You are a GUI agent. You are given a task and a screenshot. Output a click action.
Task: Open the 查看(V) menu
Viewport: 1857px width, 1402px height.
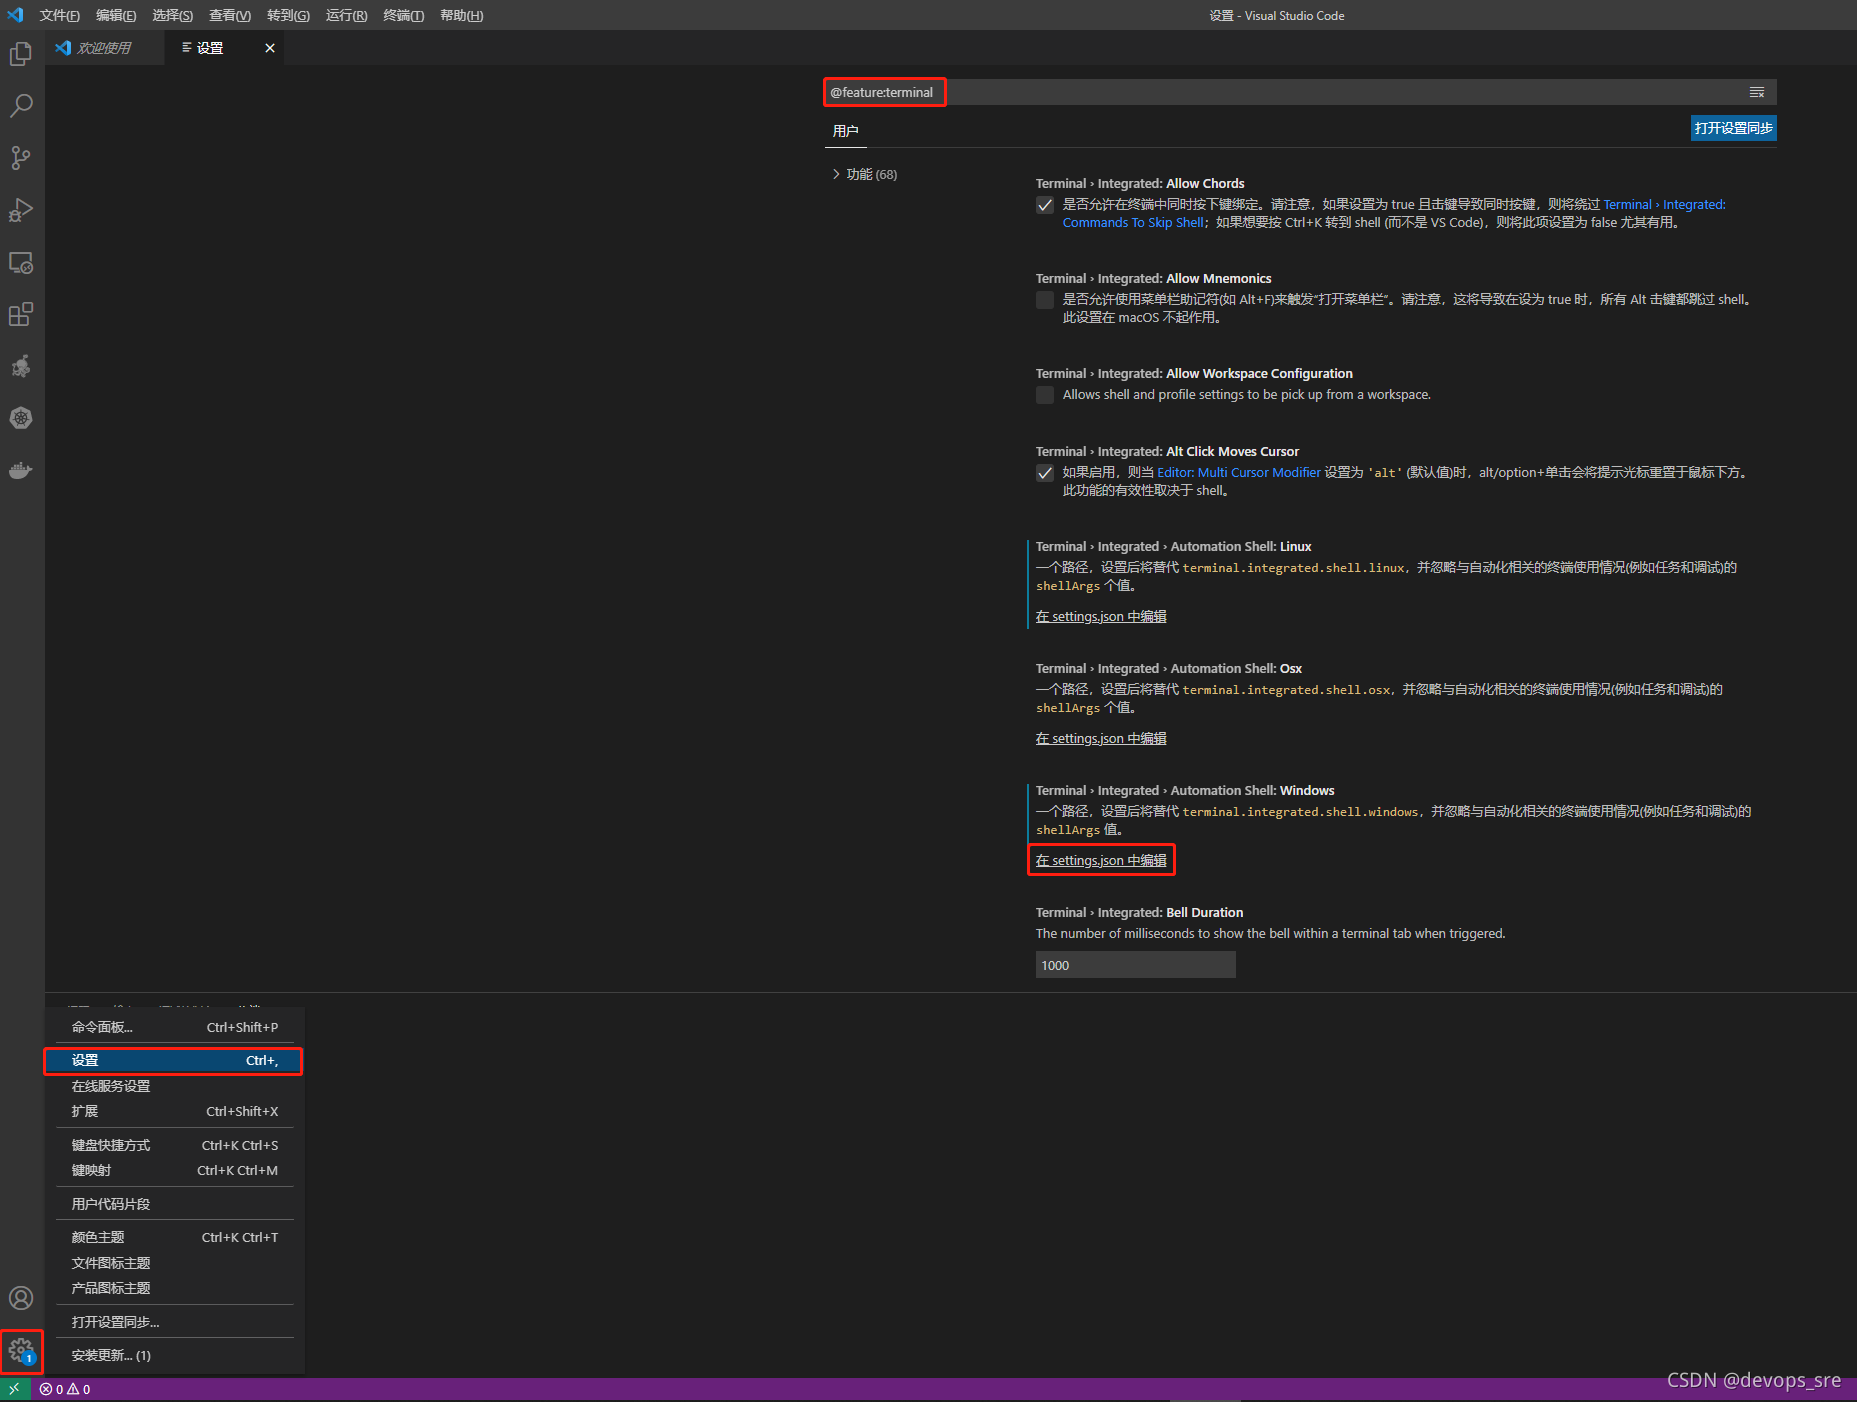pos(230,15)
